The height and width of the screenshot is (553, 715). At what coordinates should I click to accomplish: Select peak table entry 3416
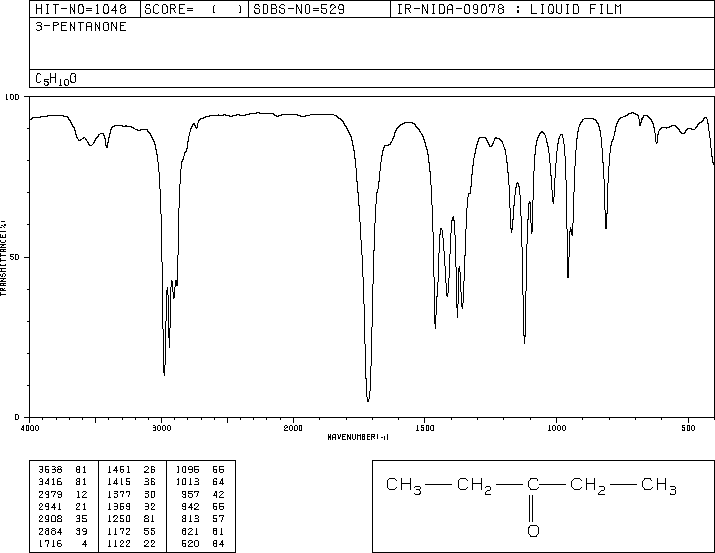50,482
